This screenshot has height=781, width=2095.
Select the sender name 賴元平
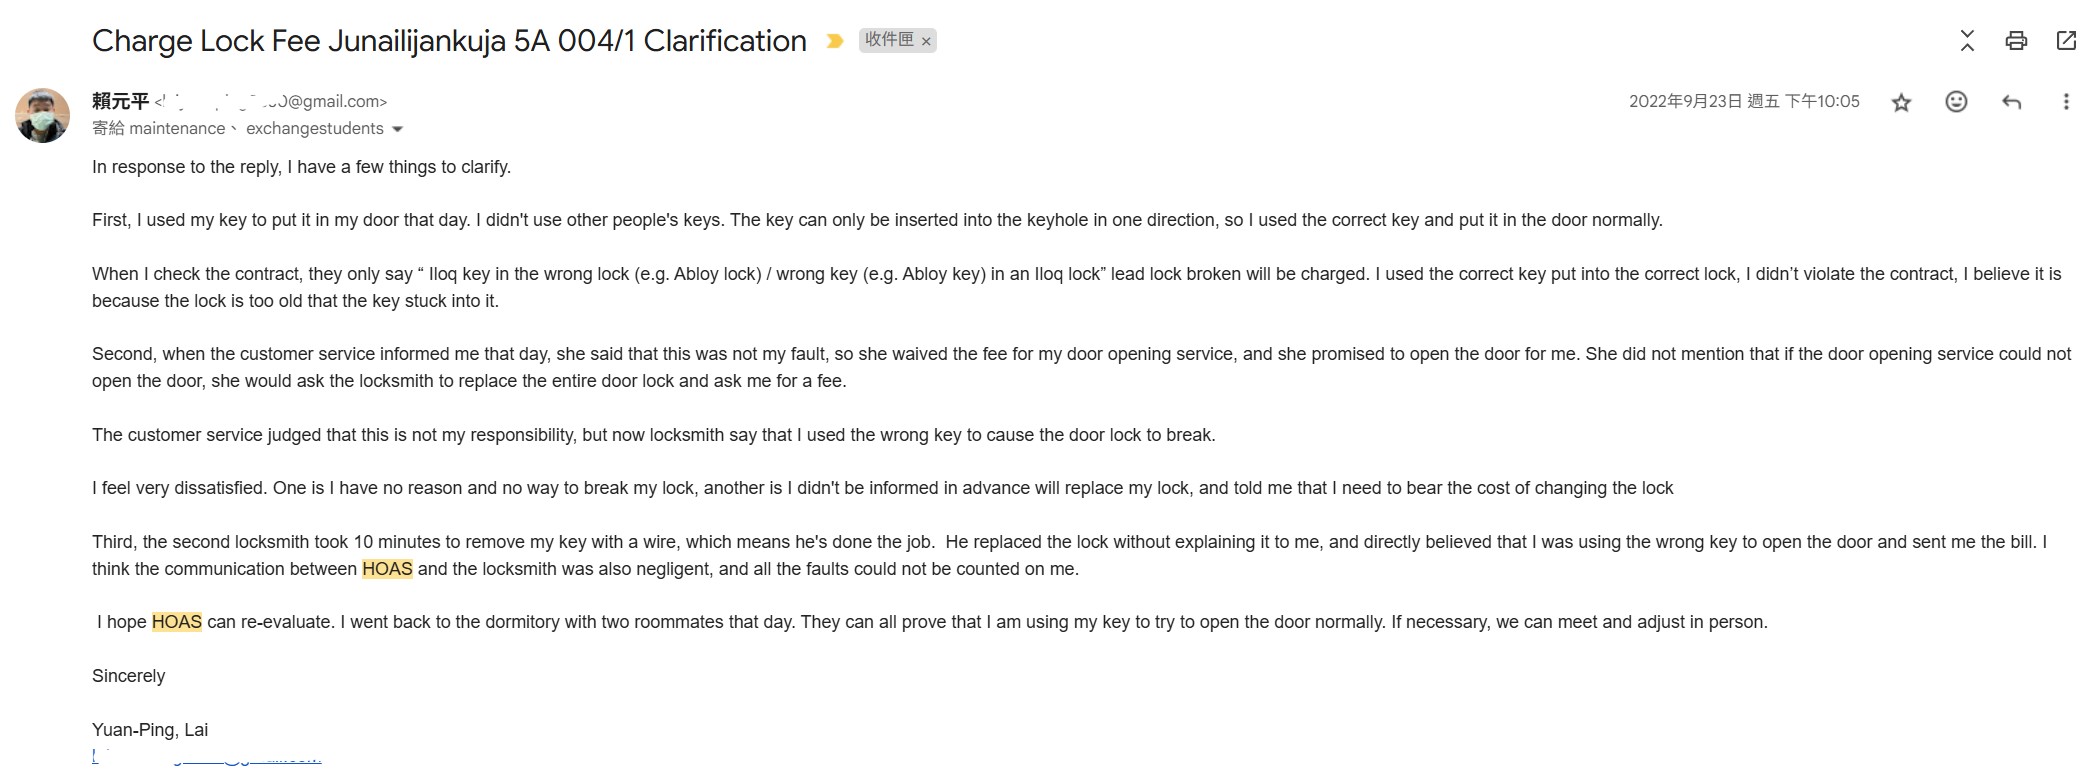pyautogui.click(x=120, y=101)
